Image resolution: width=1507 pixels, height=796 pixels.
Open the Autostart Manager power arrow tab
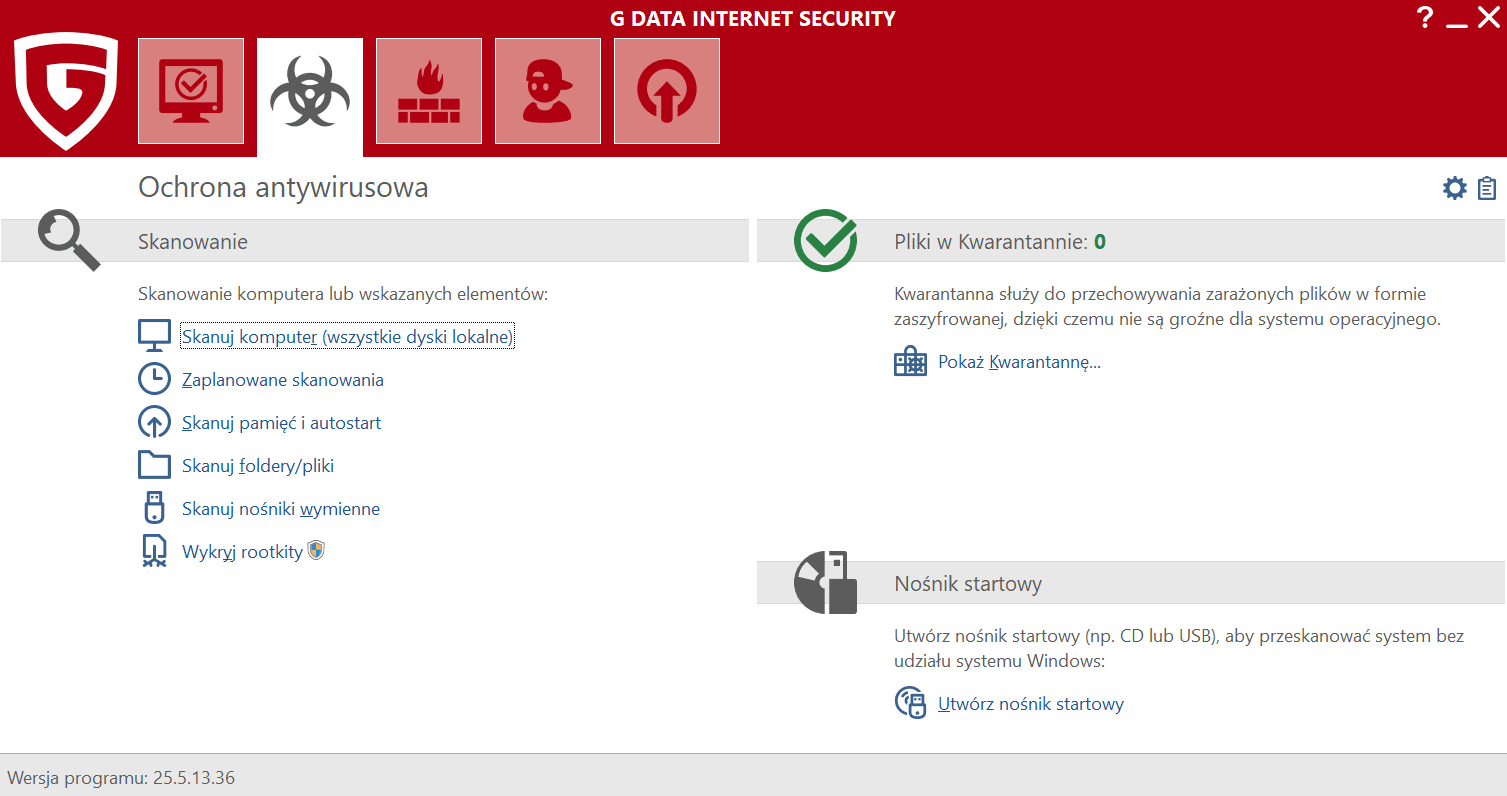coord(666,91)
